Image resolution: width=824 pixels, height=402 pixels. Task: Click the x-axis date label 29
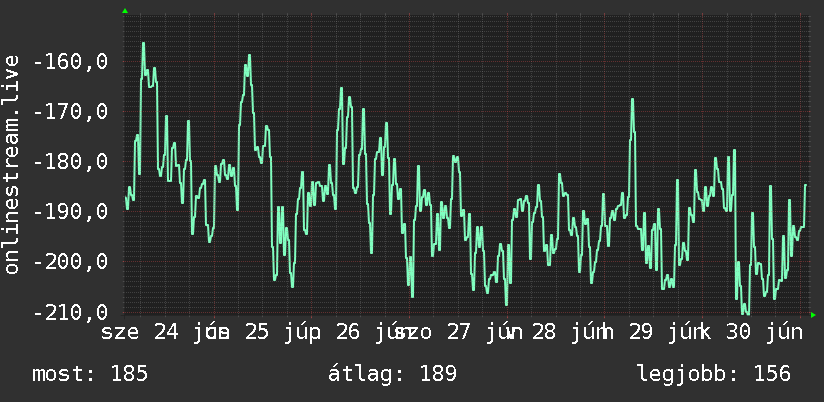coord(641,332)
